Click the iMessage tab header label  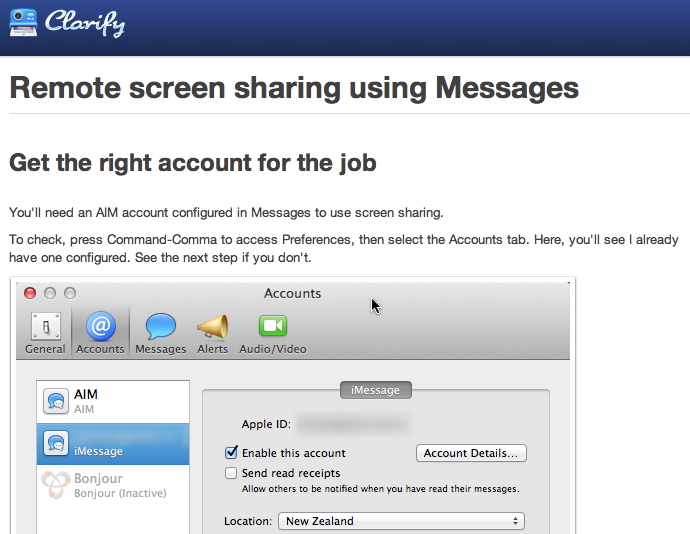tap(376, 390)
